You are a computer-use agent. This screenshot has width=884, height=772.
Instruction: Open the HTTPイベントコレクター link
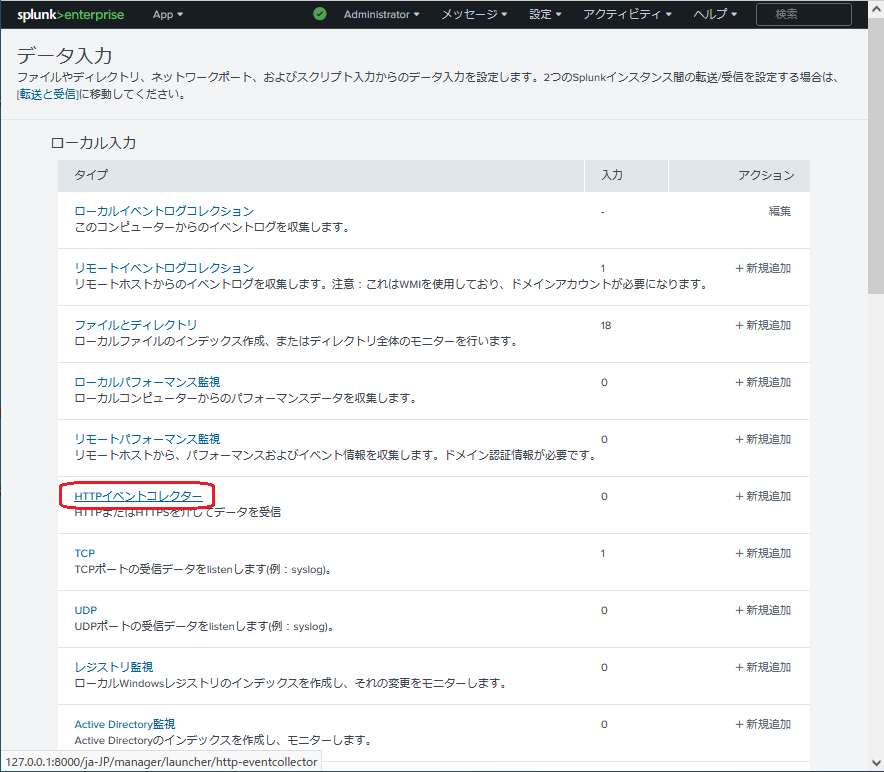tap(138, 496)
